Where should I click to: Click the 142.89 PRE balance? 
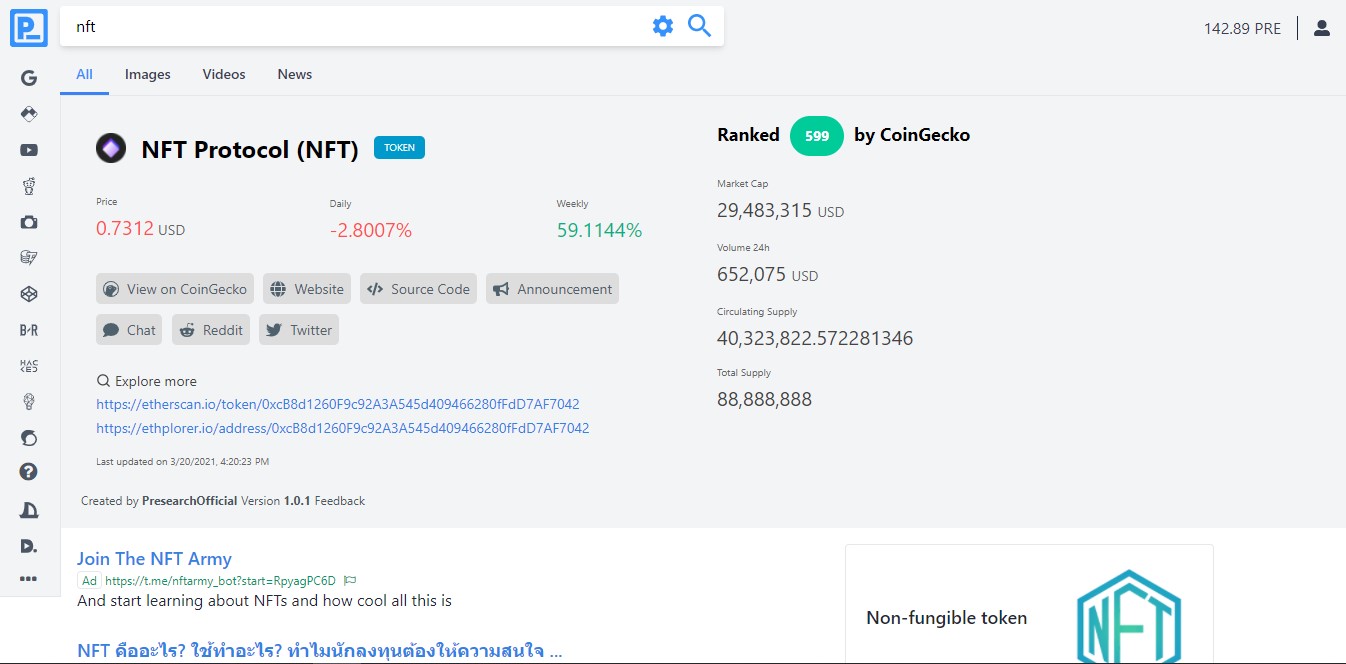1242,28
